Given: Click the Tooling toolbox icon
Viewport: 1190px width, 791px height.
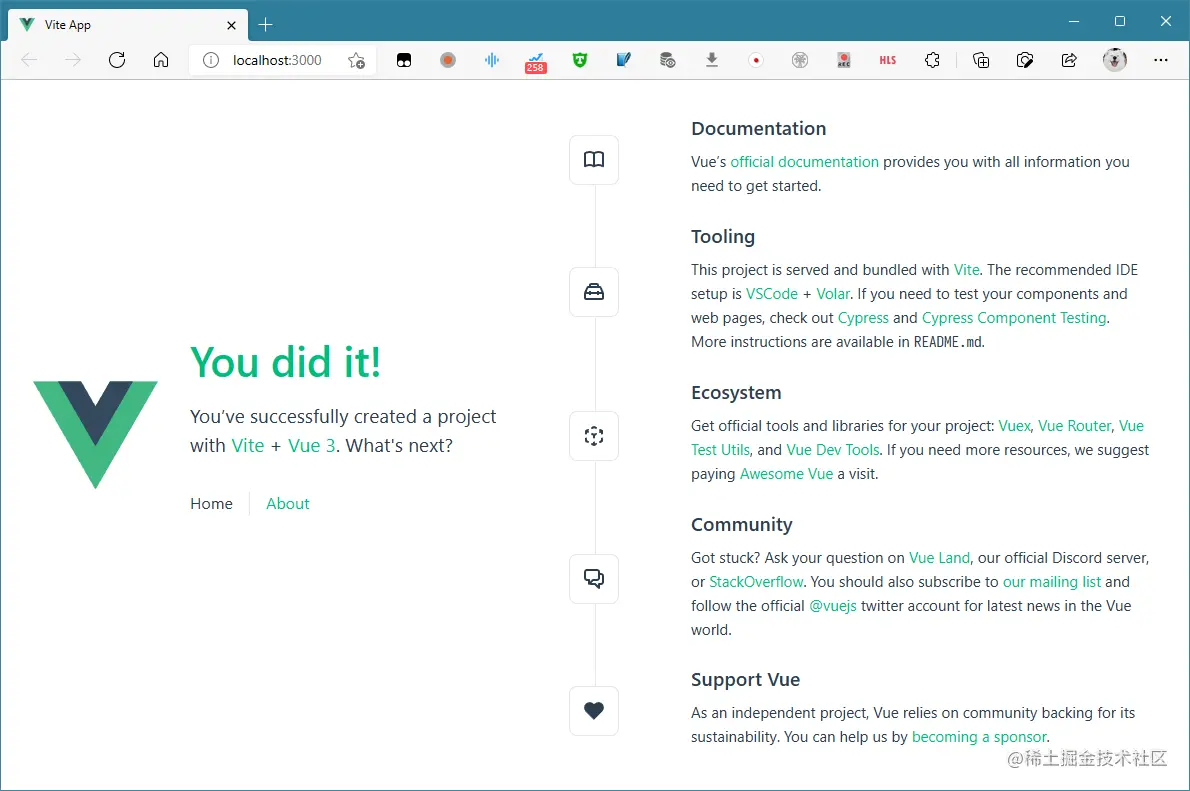Looking at the screenshot, I should (593, 292).
